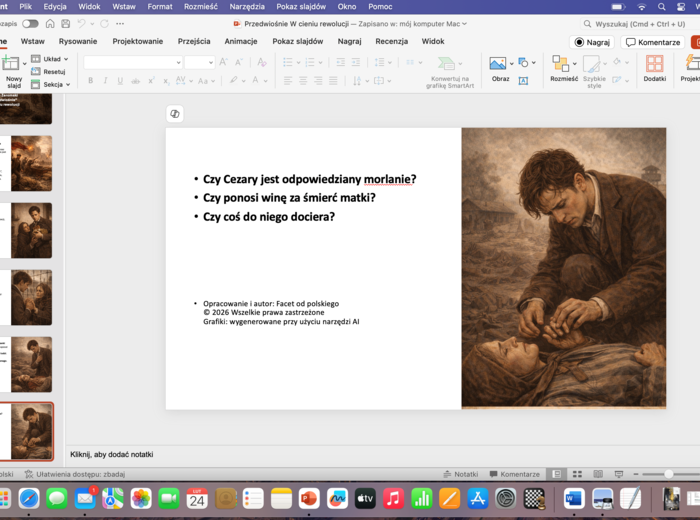Click the Nagraj button
This screenshot has height=520, width=700.
591,42
